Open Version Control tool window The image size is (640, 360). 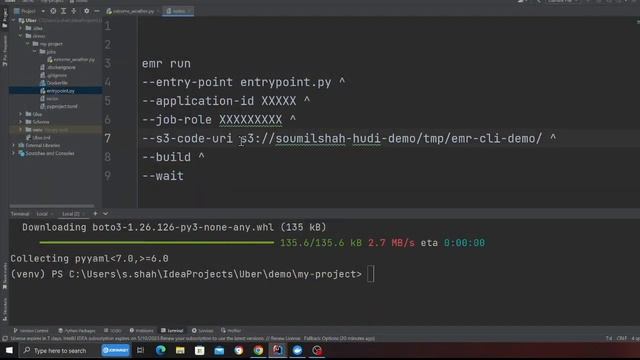coord(31,331)
